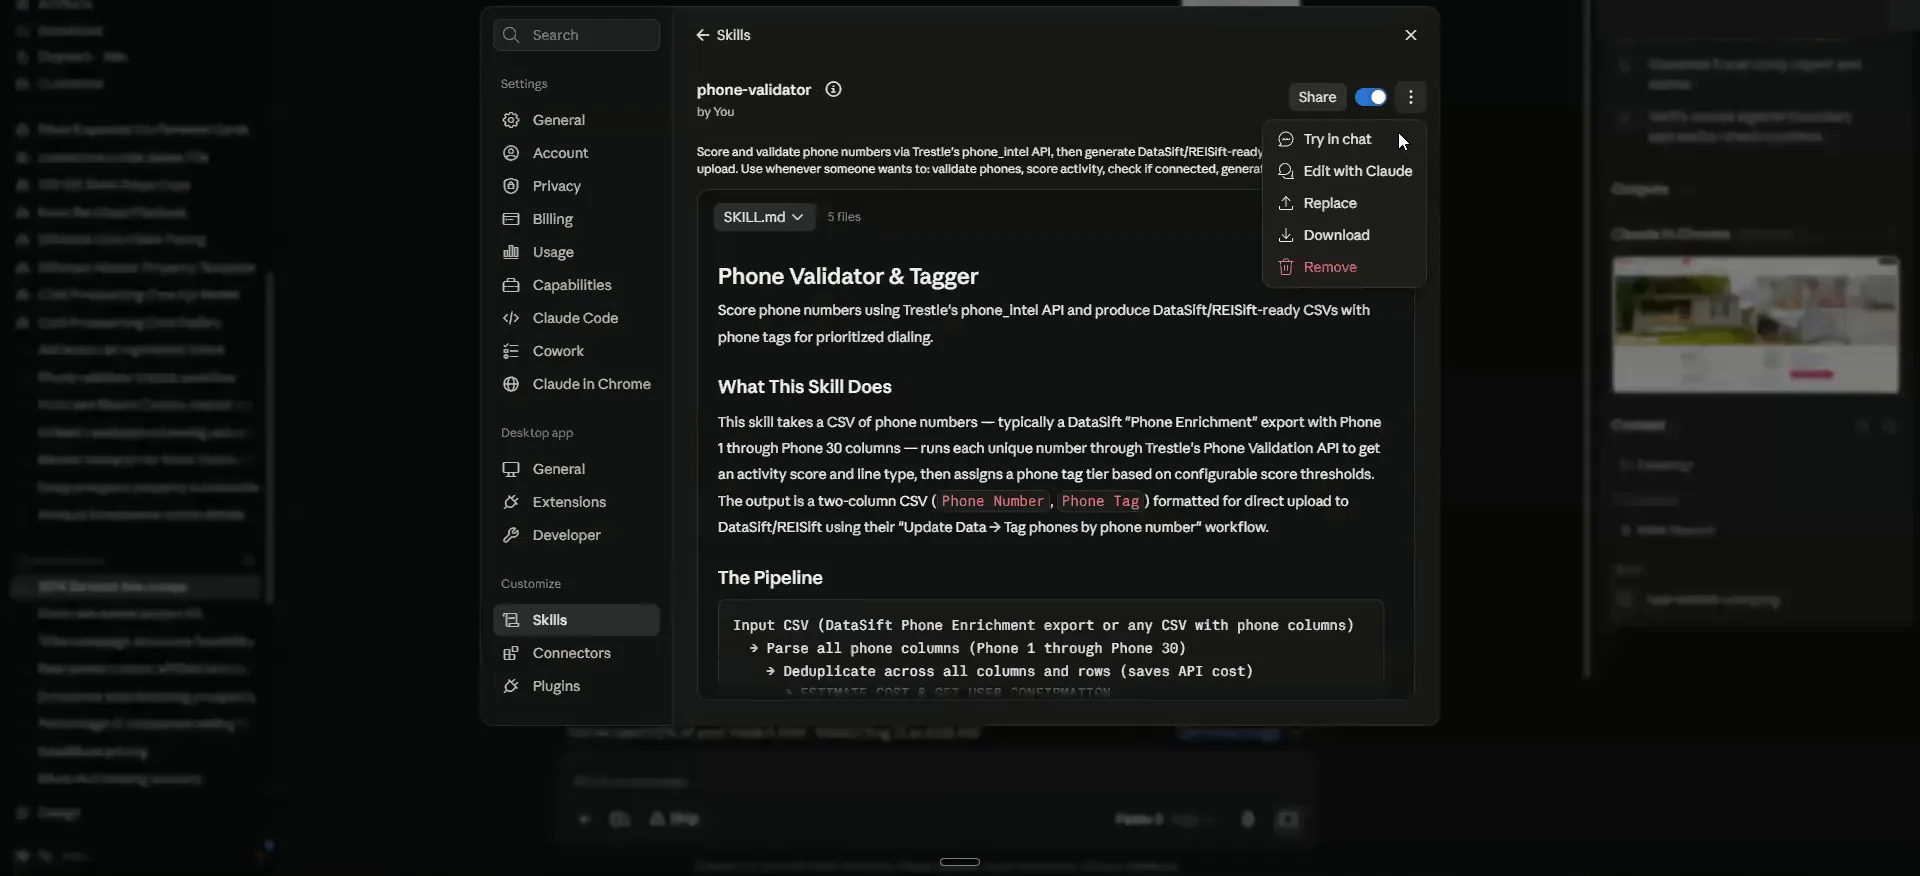Open Privacy settings
The height and width of the screenshot is (876, 1920).
pyautogui.click(x=576, y=186)
